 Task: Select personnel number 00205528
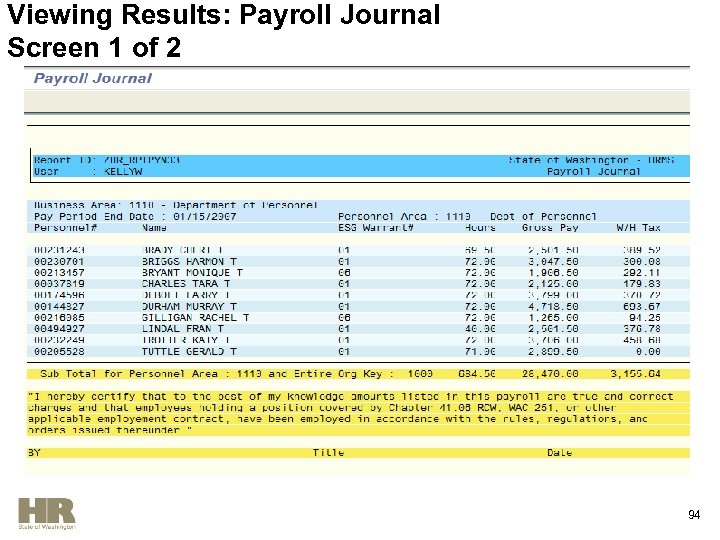click(59, 352)
